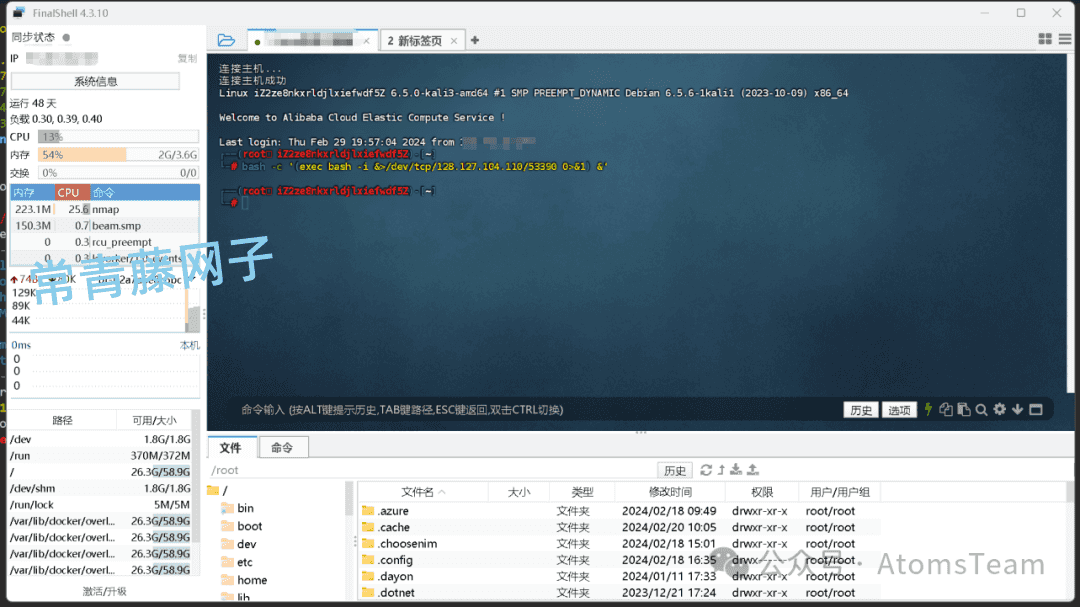This screenshot has width=1080, height=607.
Task: Click the 本机 link in latency panel
Action: point(189,345)
